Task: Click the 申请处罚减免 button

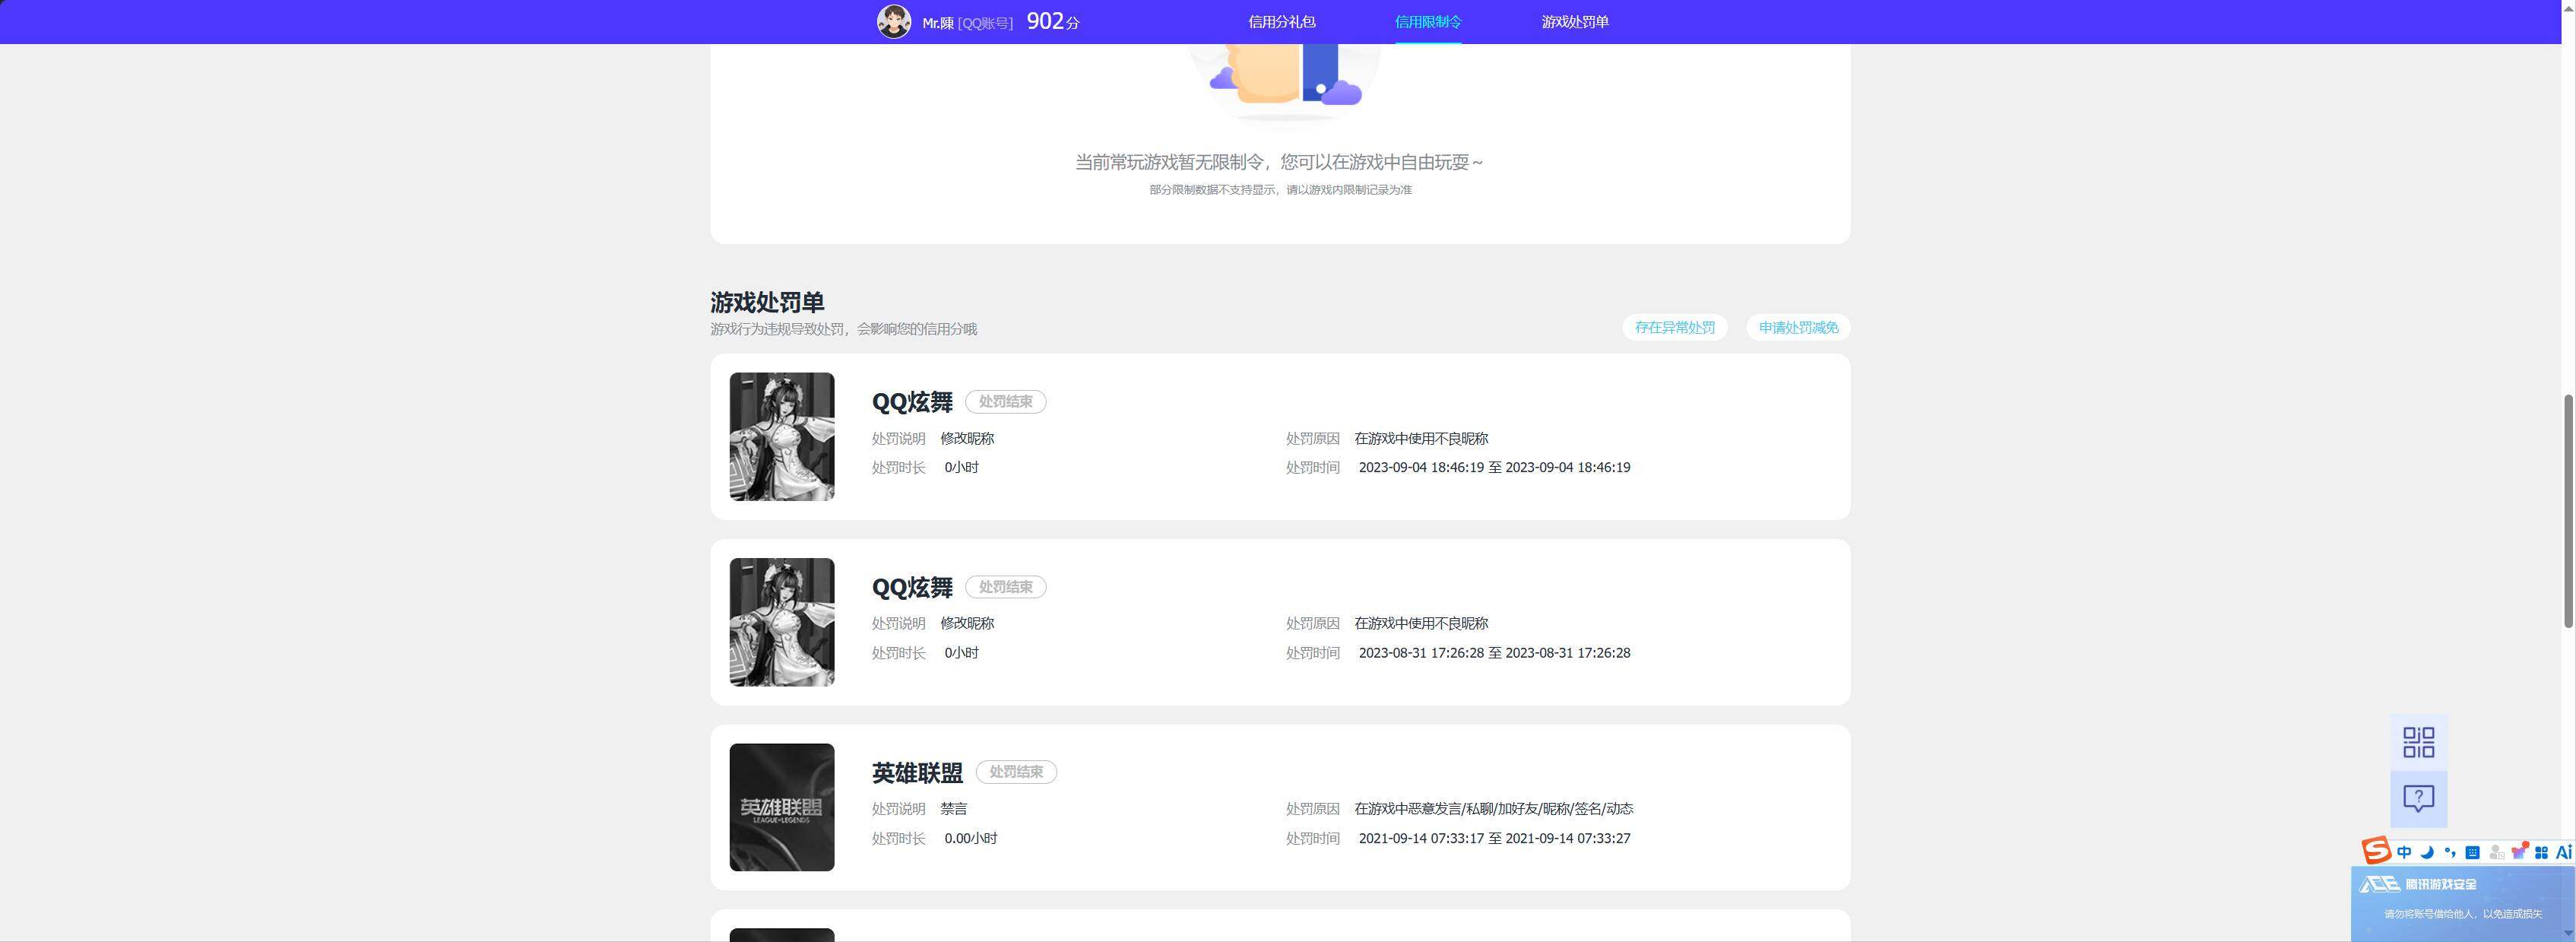Action: pyautogui.click(x=1798, y=327)
